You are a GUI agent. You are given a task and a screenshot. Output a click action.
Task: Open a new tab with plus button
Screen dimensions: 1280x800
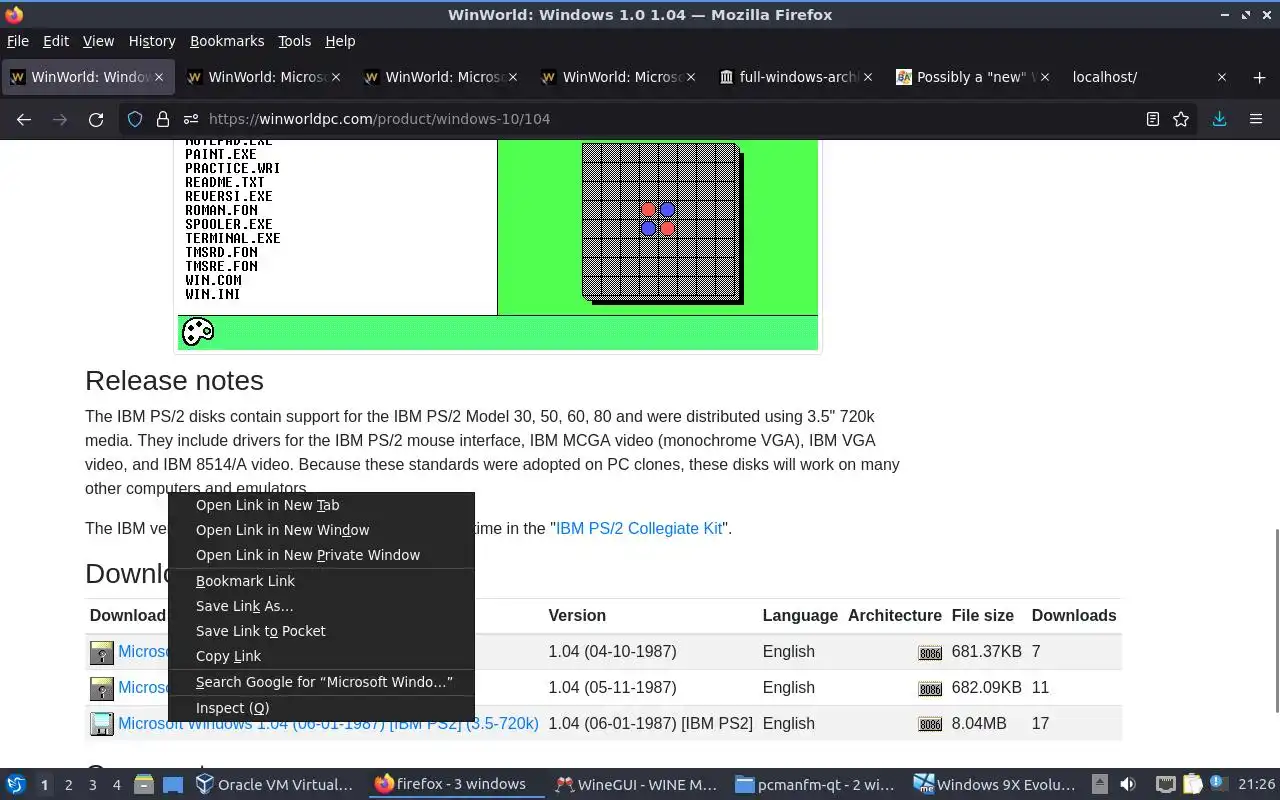1259,77
